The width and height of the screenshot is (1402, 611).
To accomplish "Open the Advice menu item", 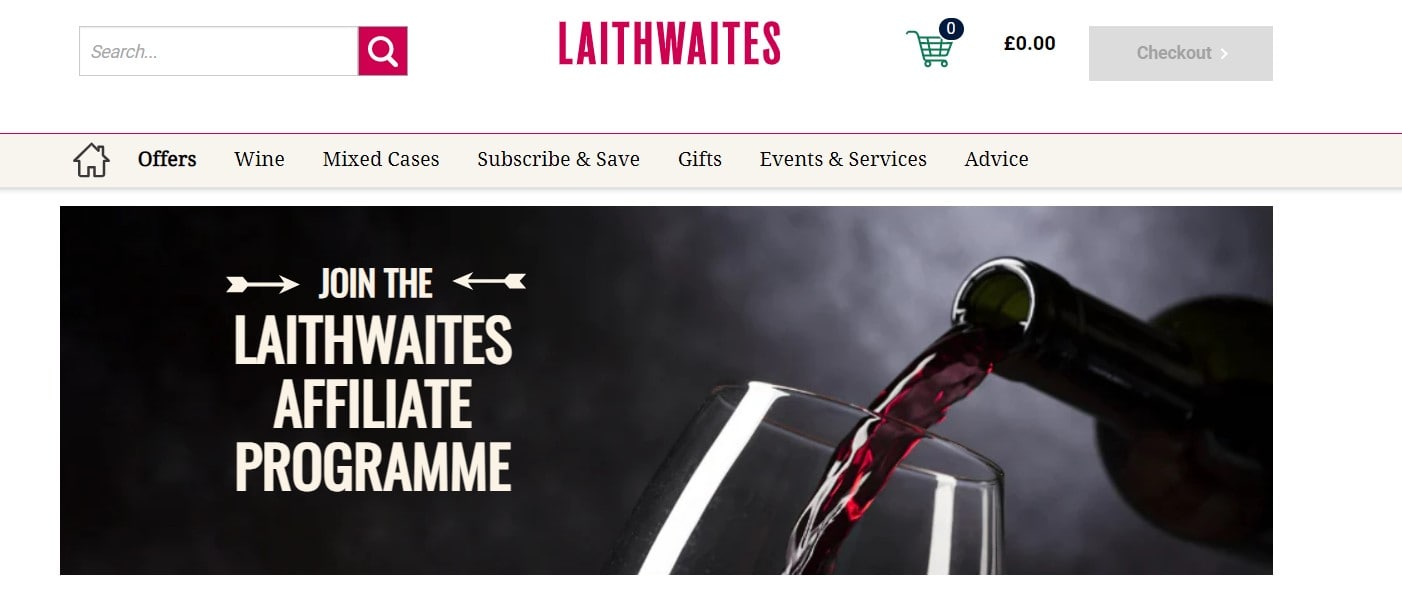I will (996, 159).
